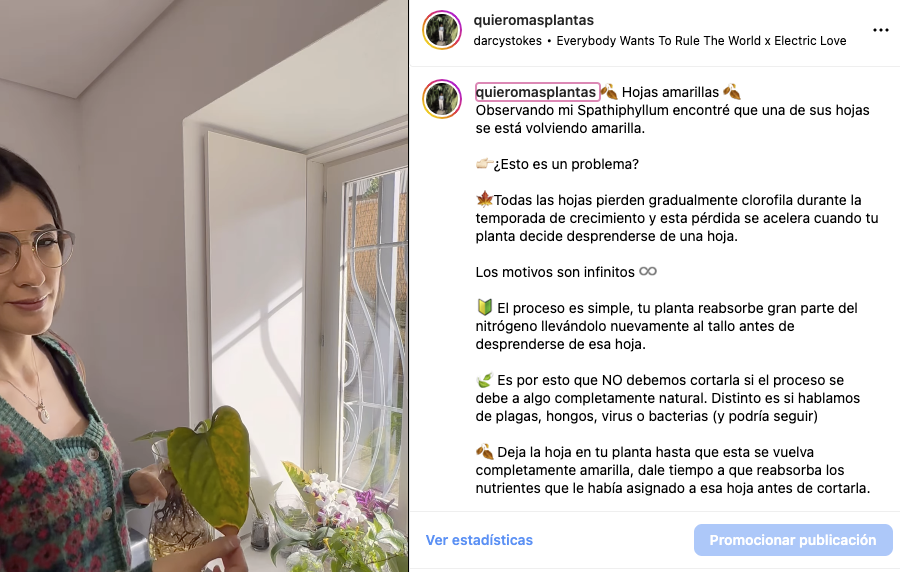This screenshot has height=572, width=900.
Task: Click darcystokes audio author link
Action: pos(507,41)
